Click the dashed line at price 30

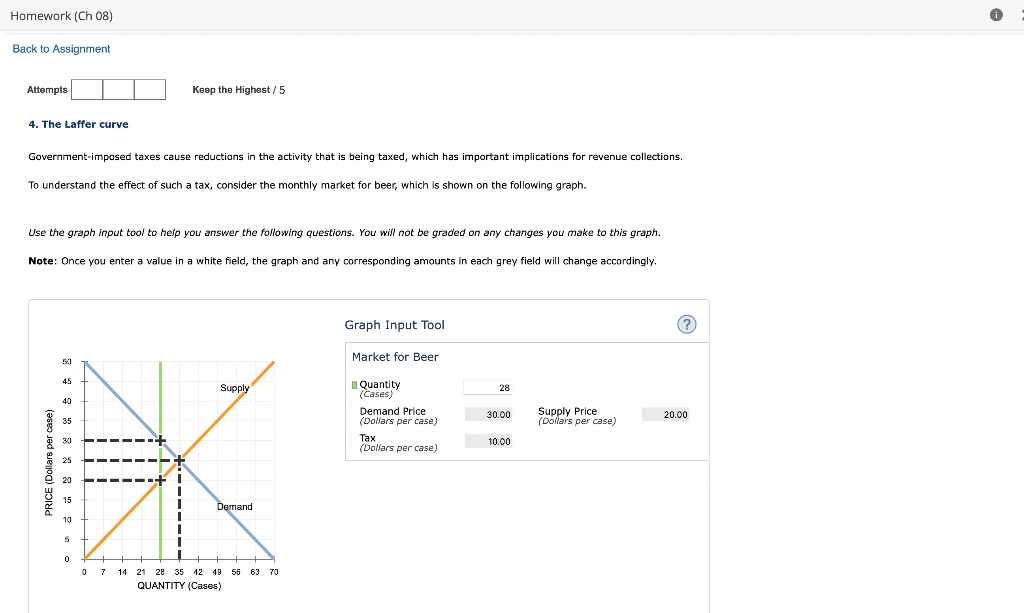pos(120,441)
